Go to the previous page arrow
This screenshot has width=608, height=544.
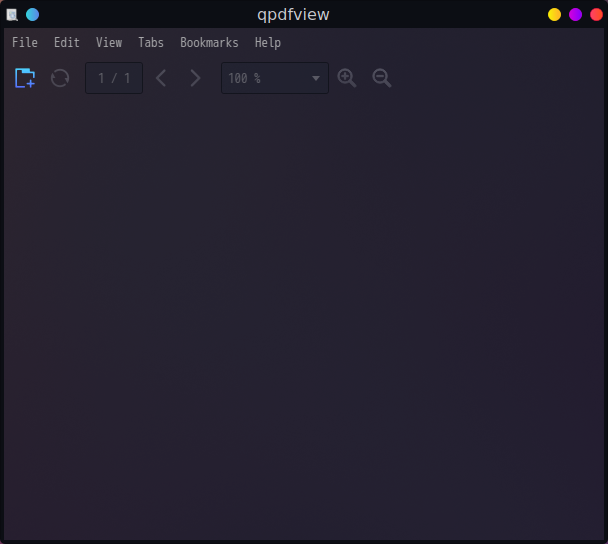[161, 78]
